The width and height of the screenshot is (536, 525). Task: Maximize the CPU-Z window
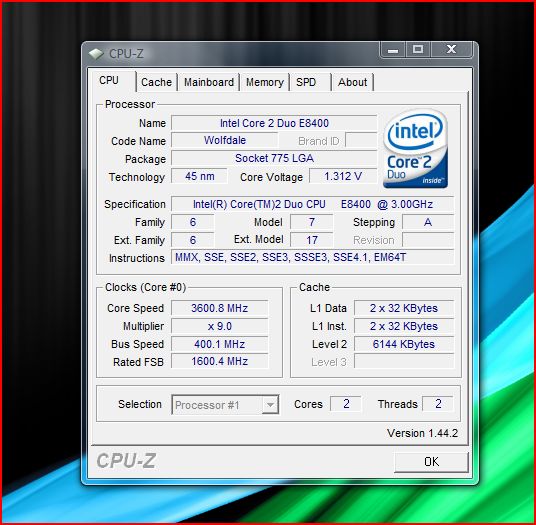pyautogui.click(x=418, y=50)
